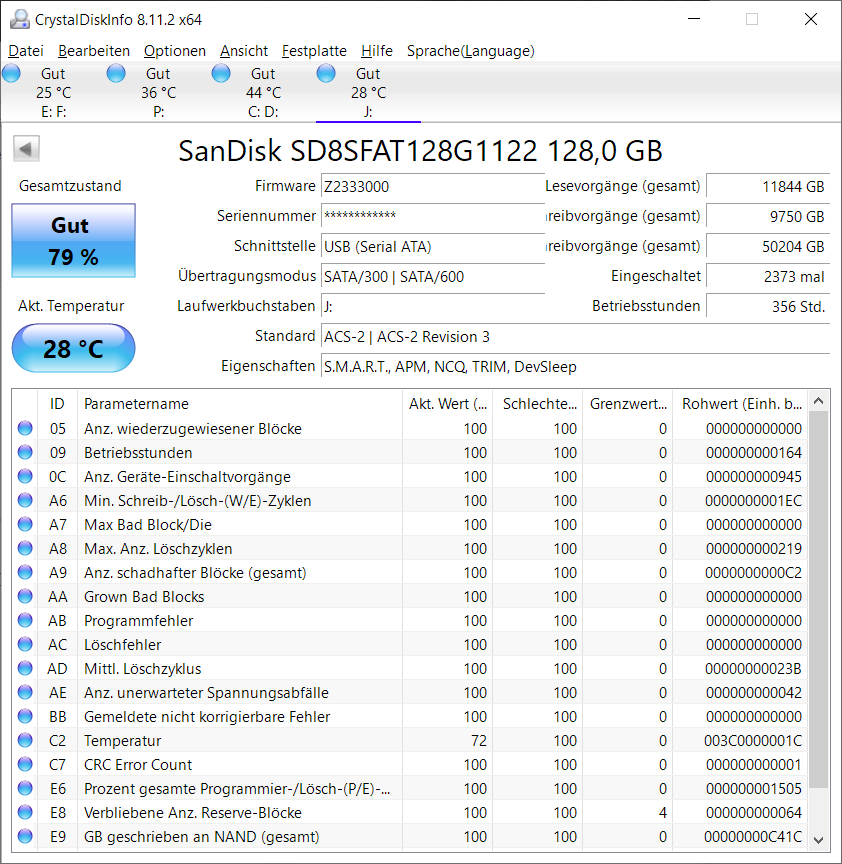Click the Rohwert column header

click(740, 404)
